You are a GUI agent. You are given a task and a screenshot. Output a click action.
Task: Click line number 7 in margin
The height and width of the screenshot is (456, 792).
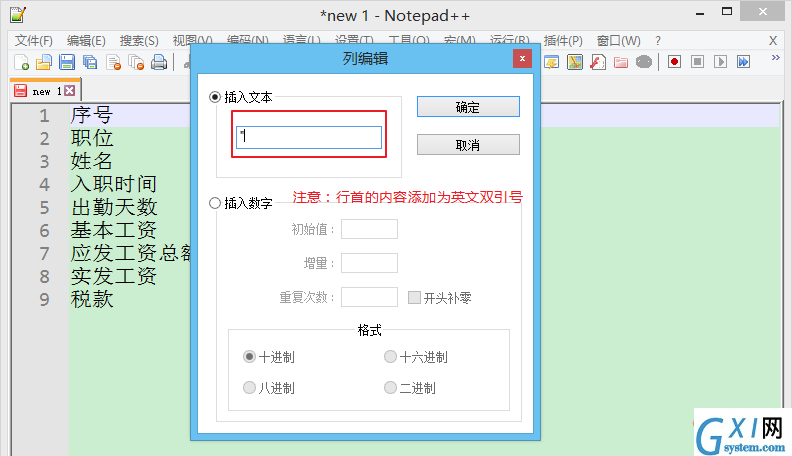point(44,253)
